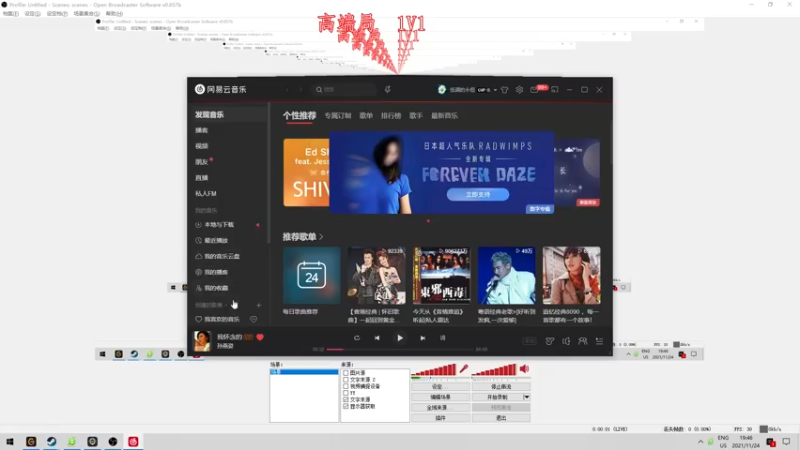
Task: Toggle the 文字来源 2 source checkbox
Action: (346, 380)
